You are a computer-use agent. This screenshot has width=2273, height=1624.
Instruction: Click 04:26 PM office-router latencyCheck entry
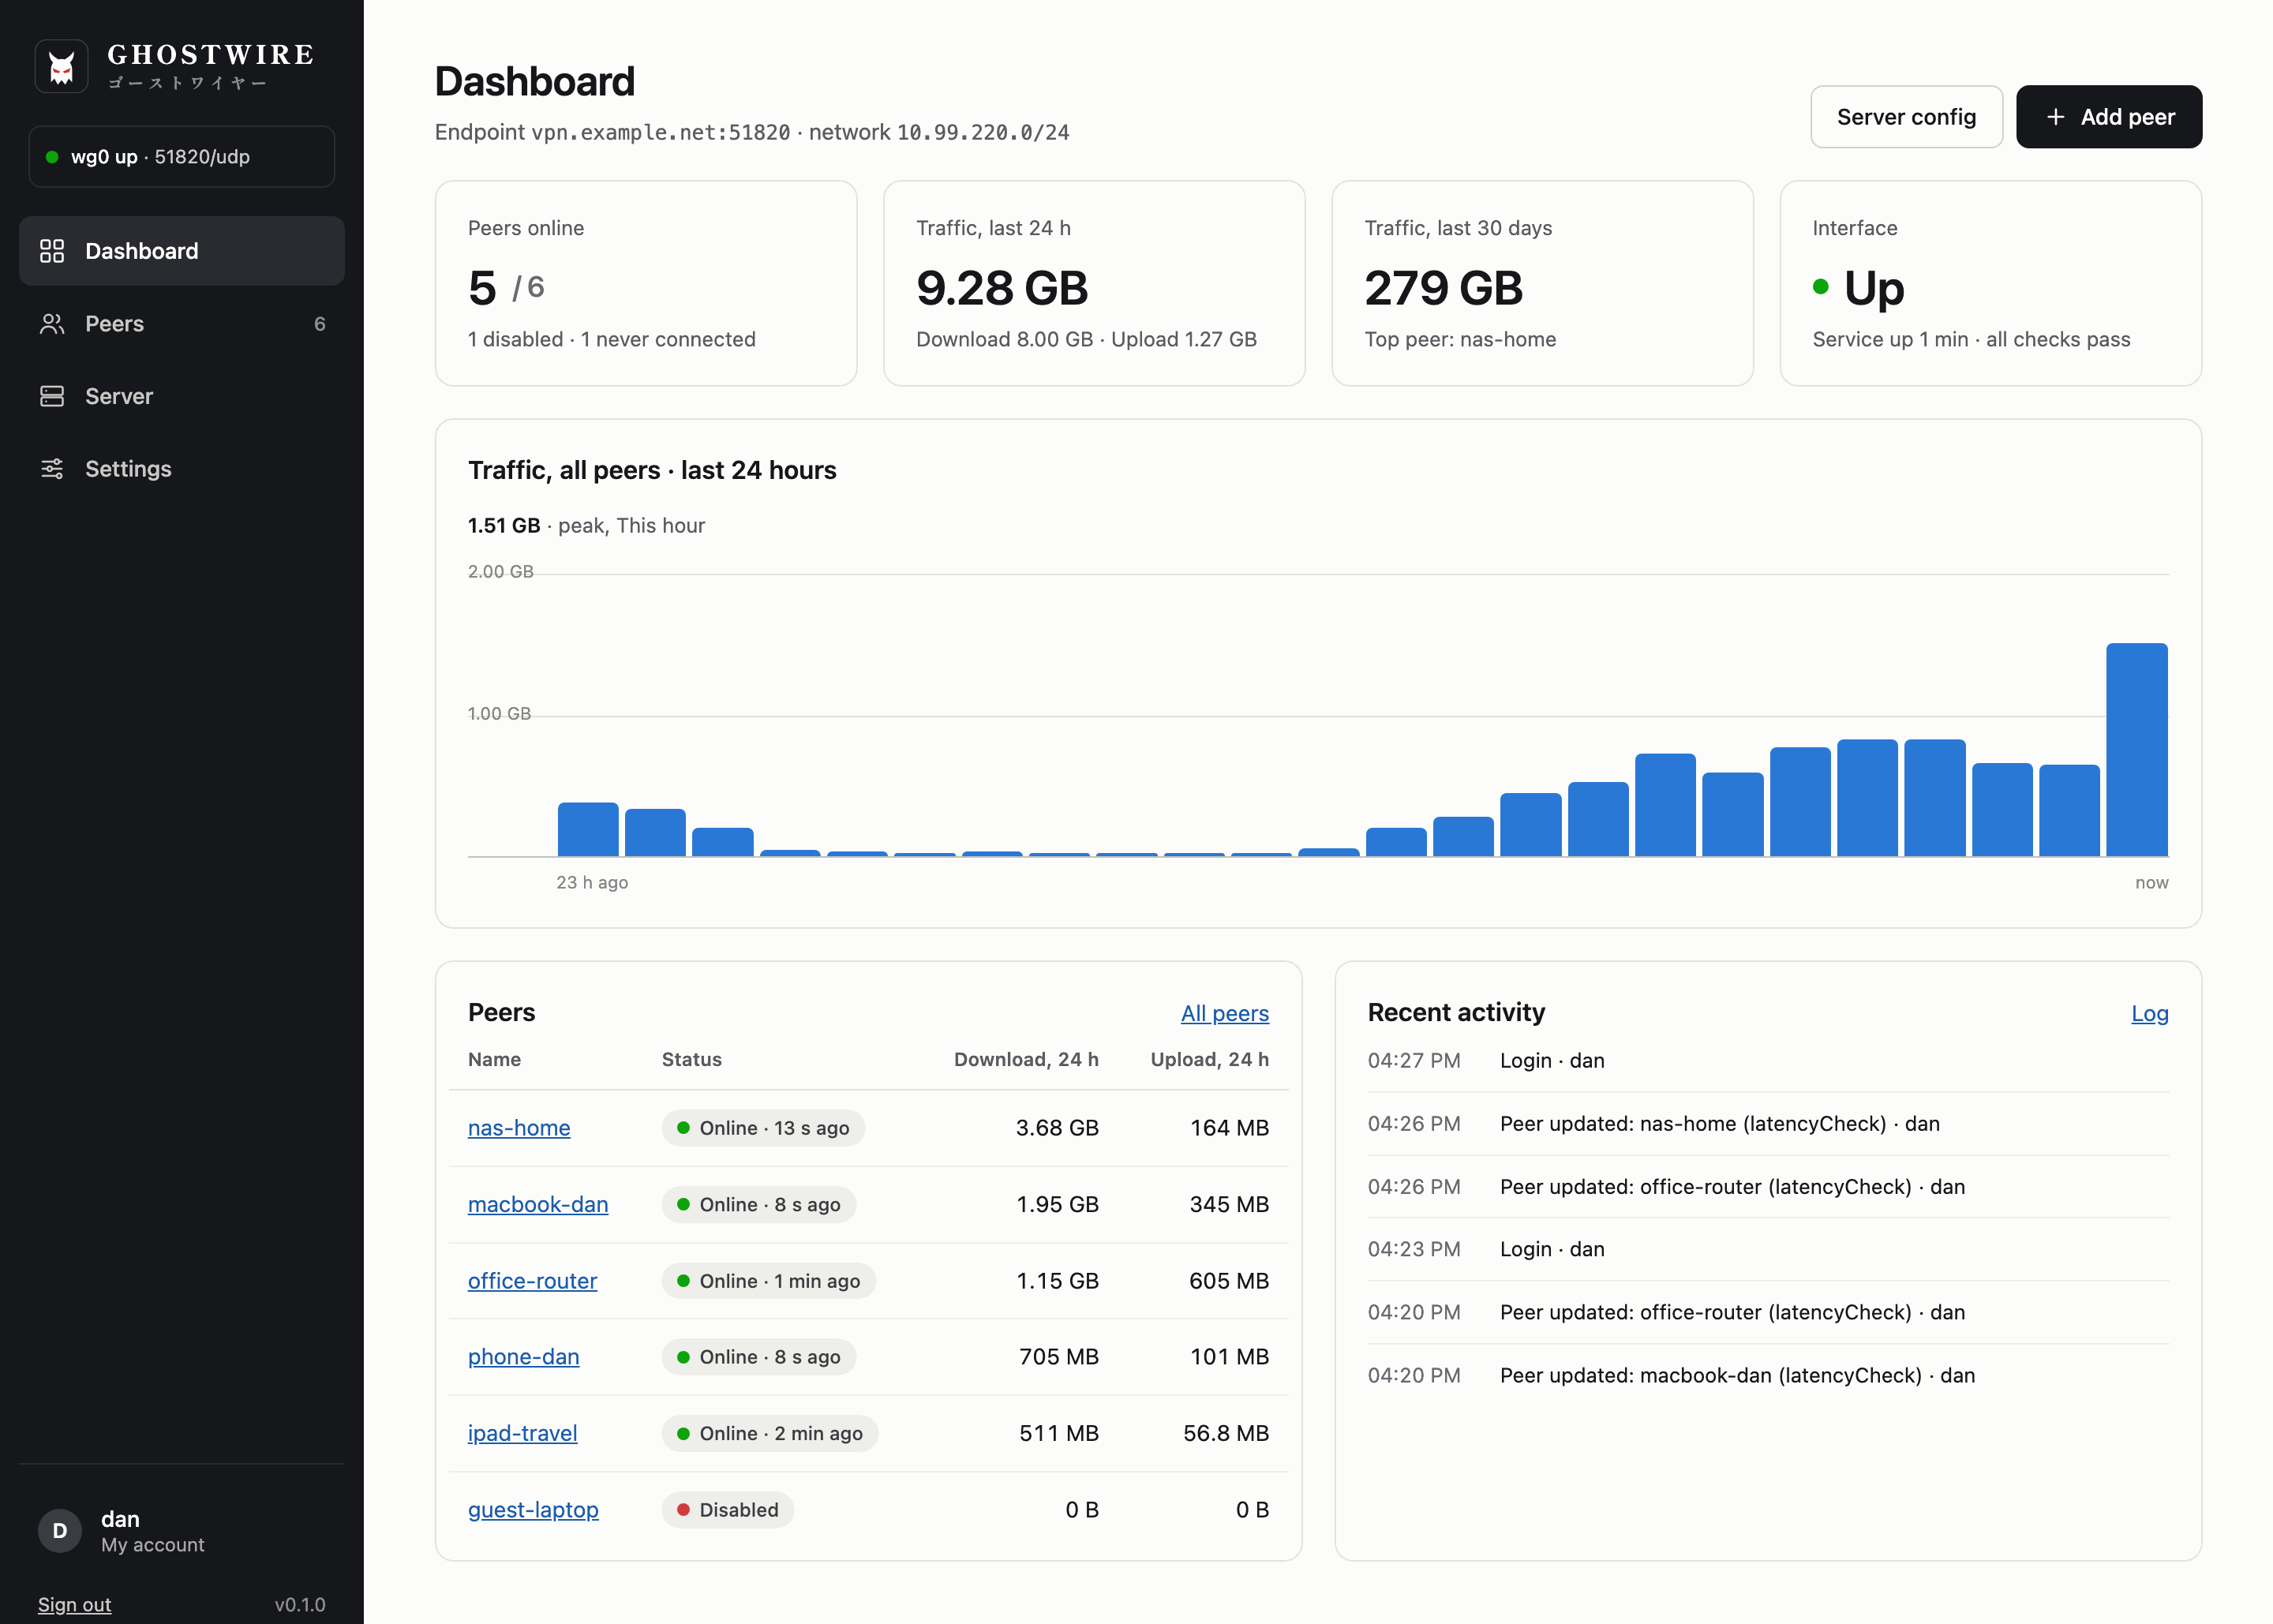pyautogui.click(x=1768, y=1187)
